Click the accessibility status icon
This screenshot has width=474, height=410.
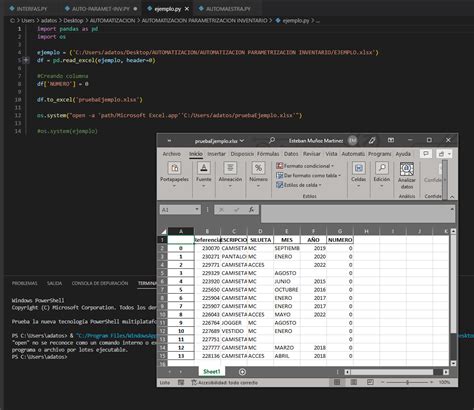coord(194,382)
